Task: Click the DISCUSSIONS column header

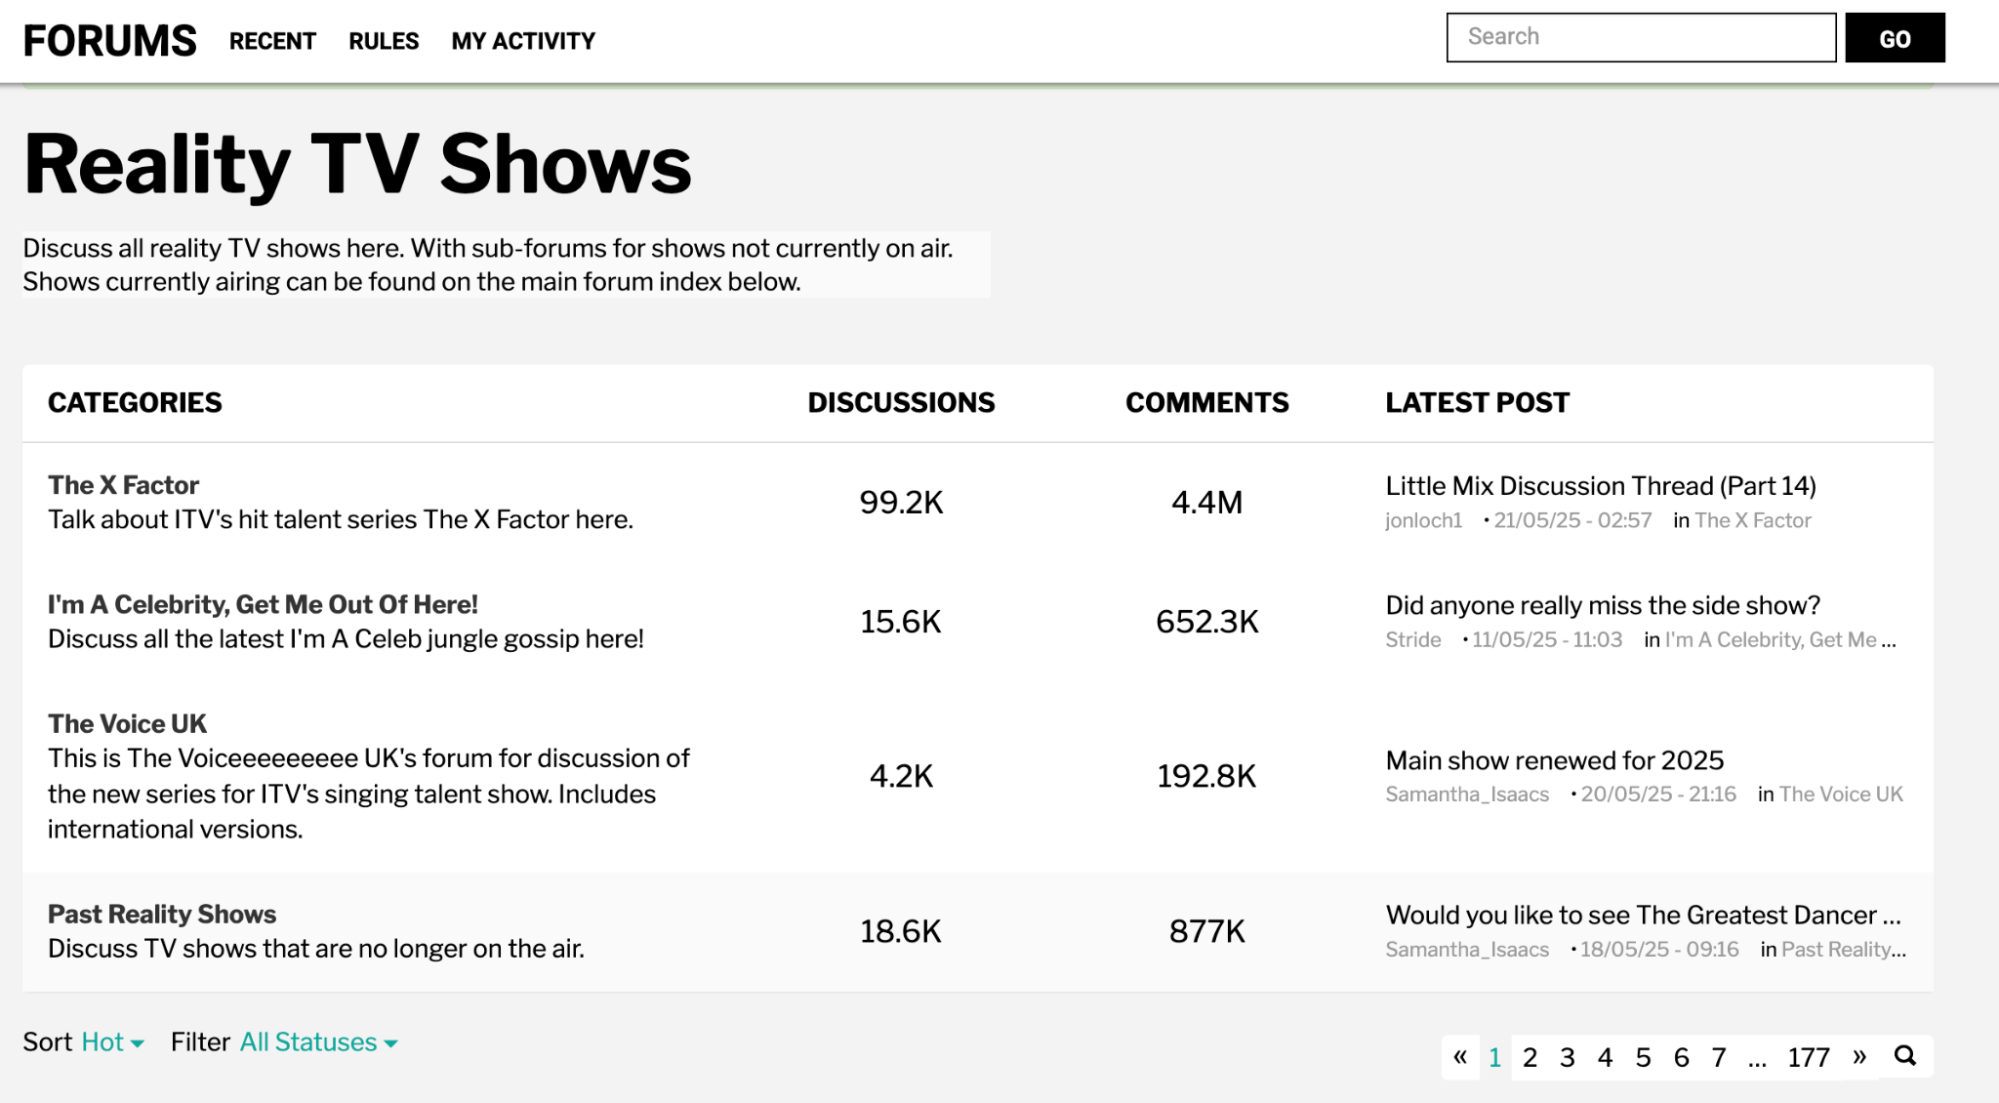Action: [x=901, y=402]
